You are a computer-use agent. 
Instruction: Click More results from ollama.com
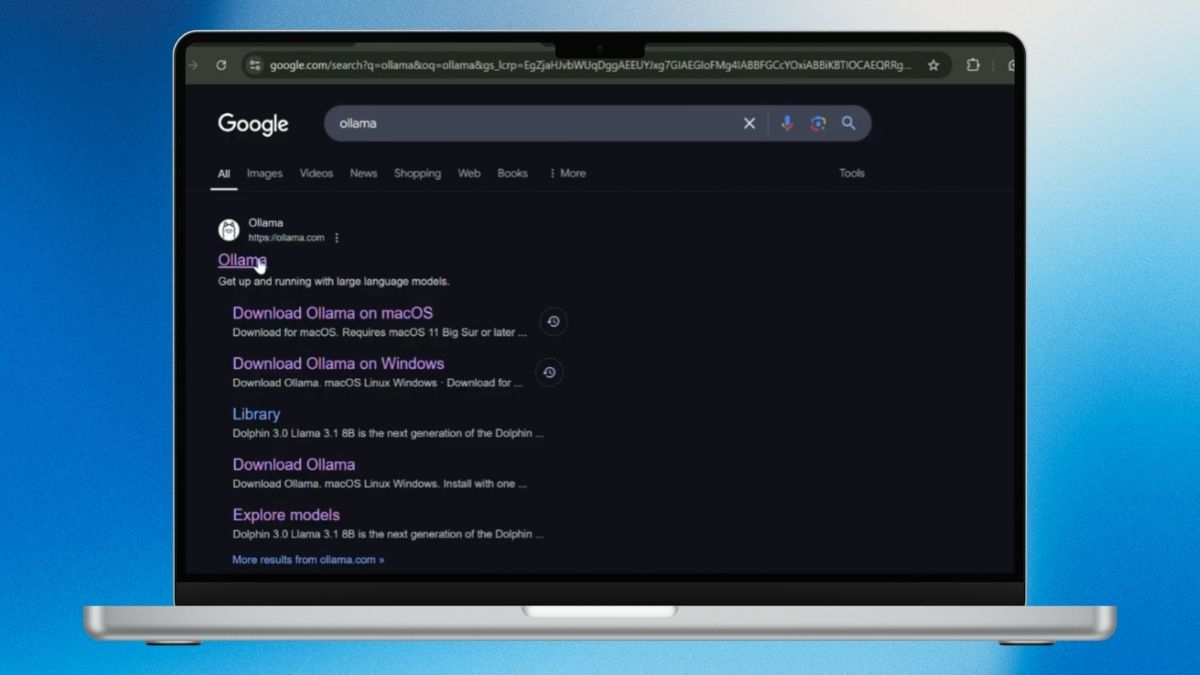[308, 560]
